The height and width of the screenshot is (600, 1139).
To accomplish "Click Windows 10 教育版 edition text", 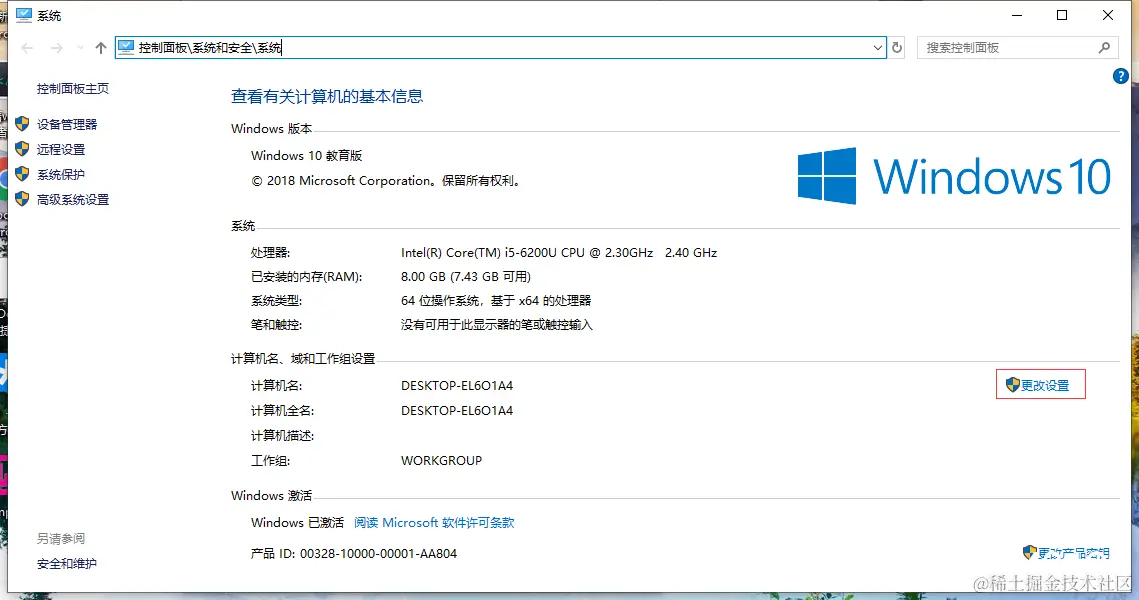I will point(307,155).
